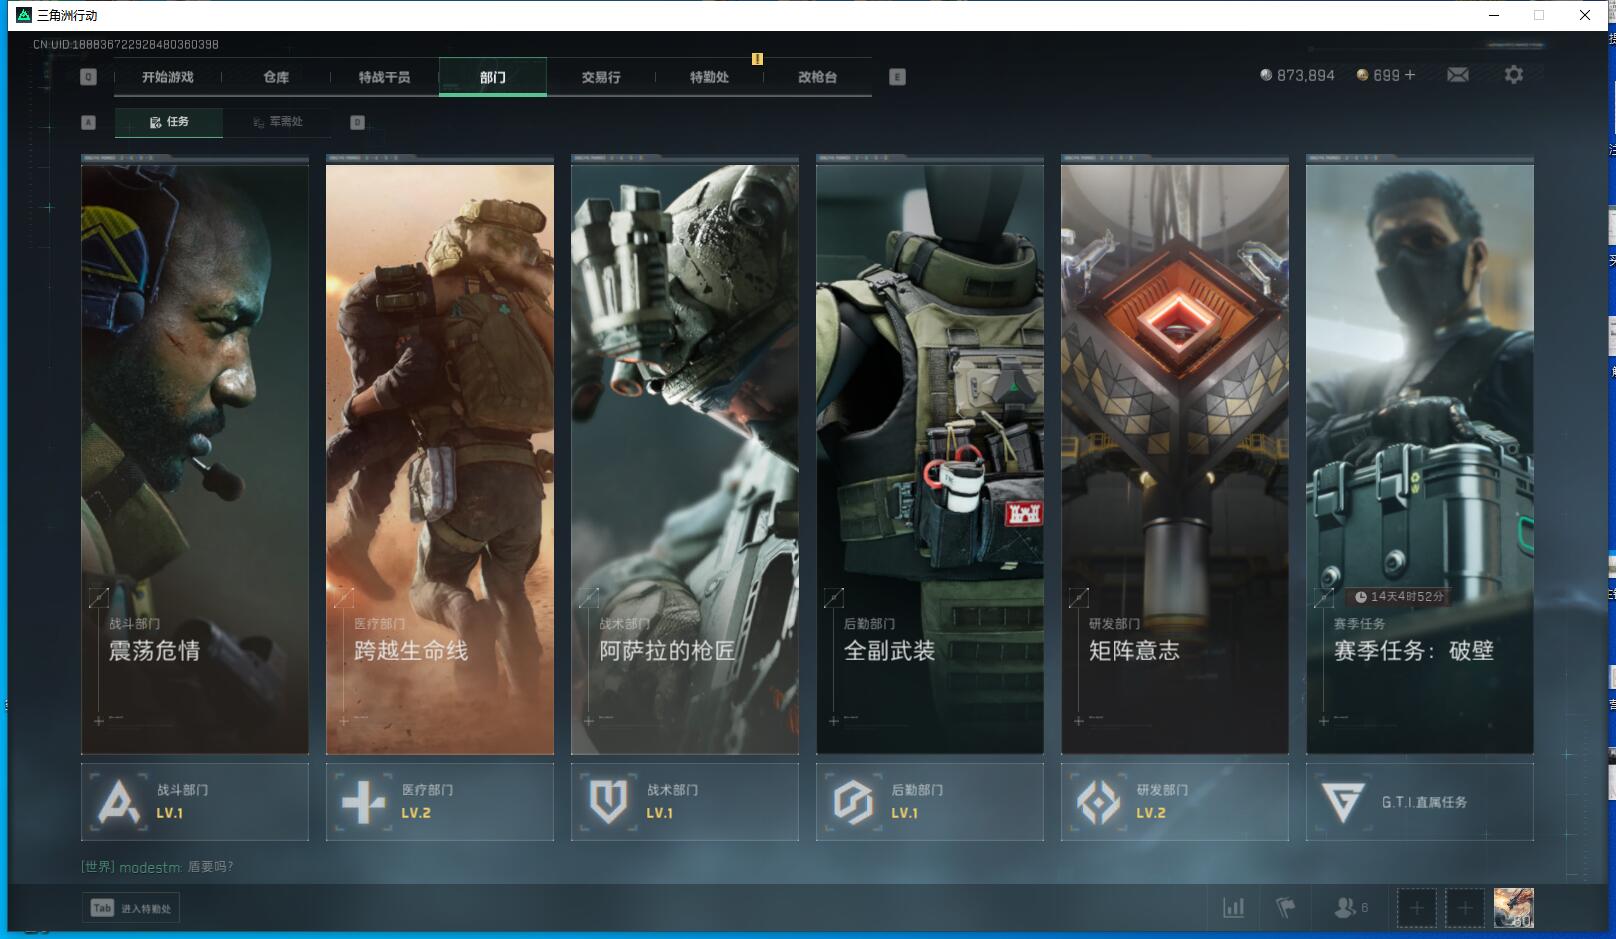Click the 14天4时52分 season timer
The image size is (1616, 939).
pyautogui.click(x=1400, y=597)
